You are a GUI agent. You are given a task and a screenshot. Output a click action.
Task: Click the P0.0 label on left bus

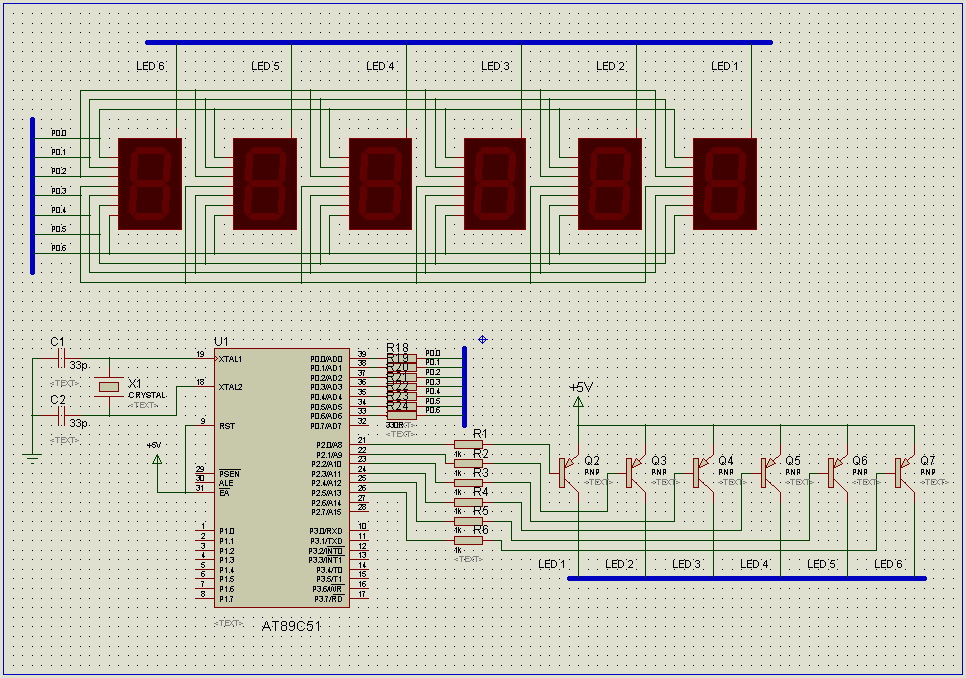click(x=59, y=133)
